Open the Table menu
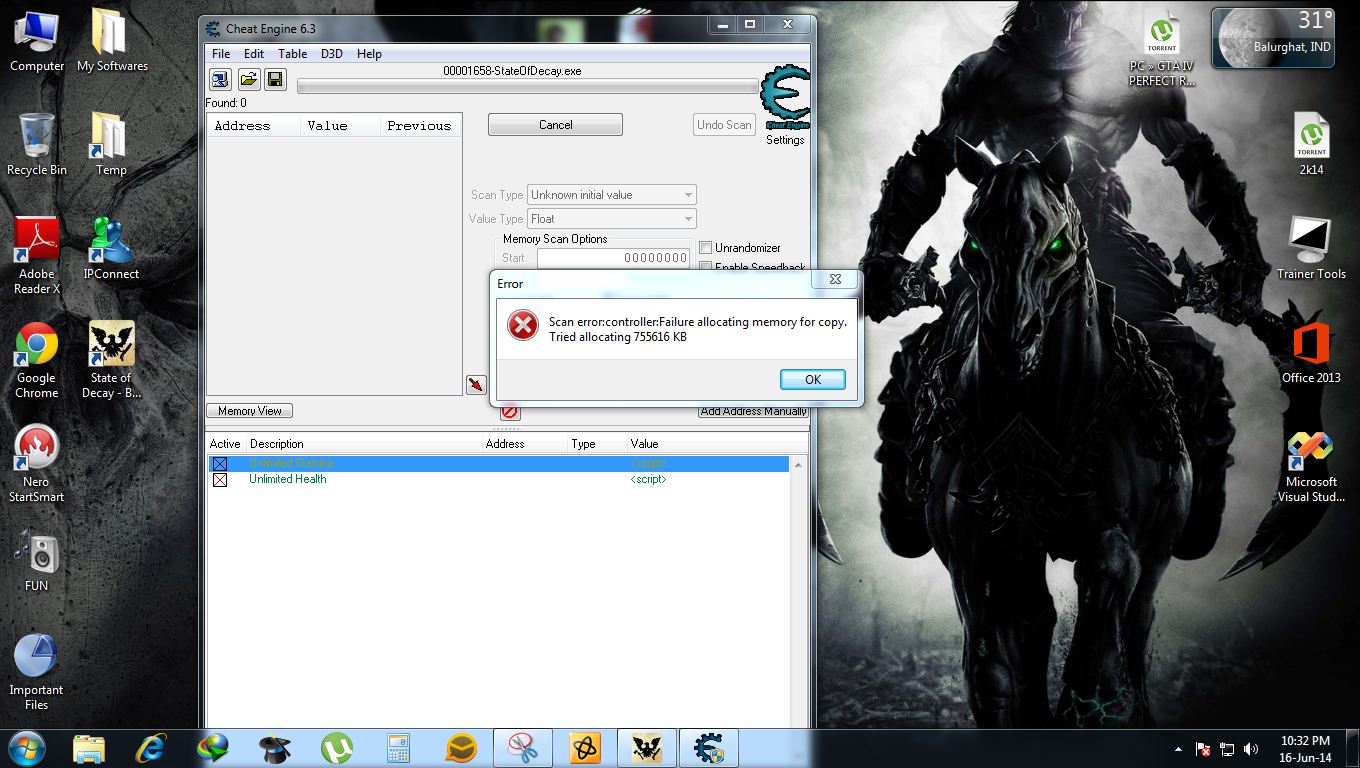1360x768 pixels. tap(292, 54)
